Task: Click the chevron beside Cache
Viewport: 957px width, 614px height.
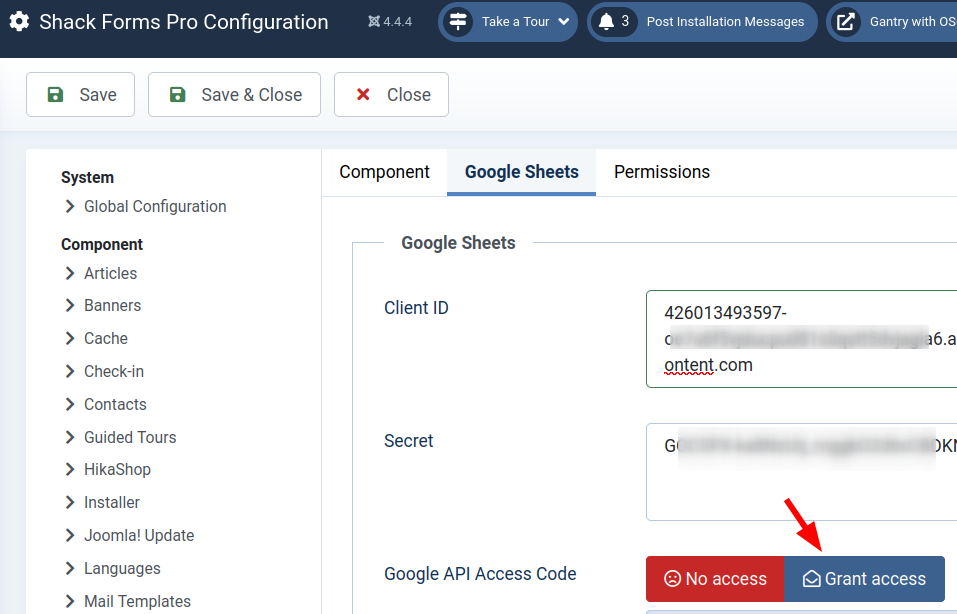Action: pos(70,338)
